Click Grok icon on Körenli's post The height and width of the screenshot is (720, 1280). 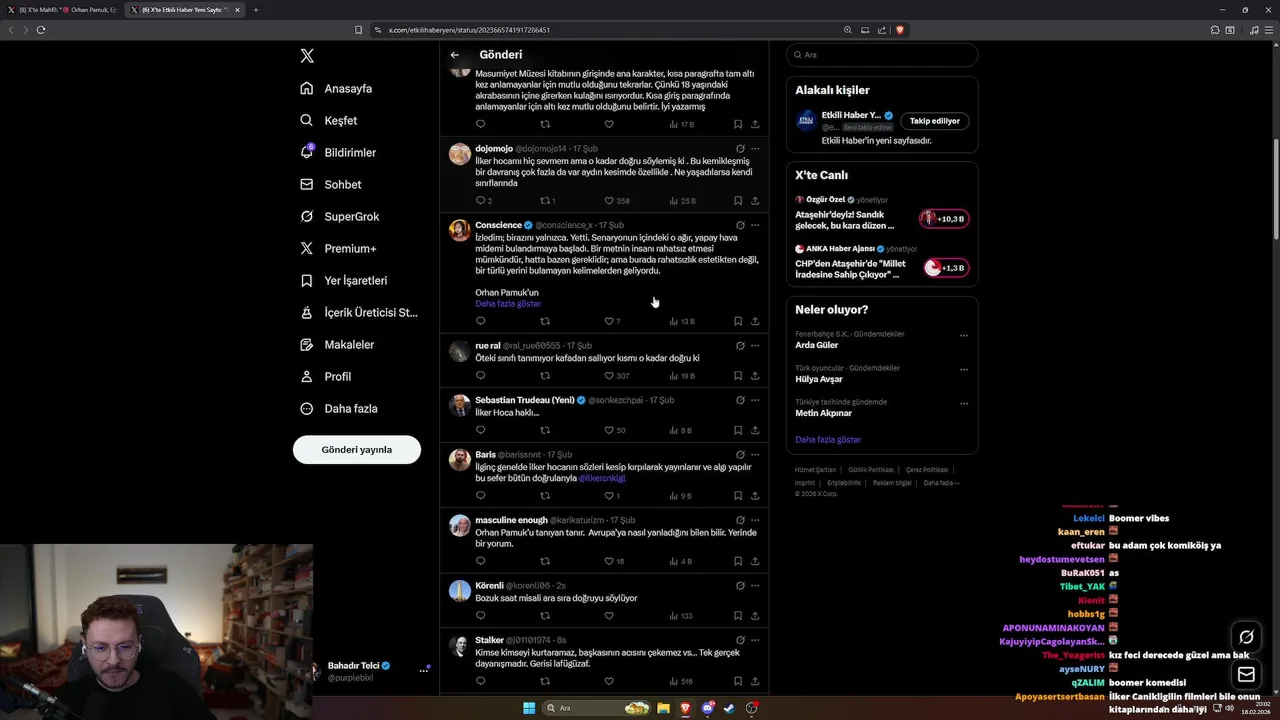740,585
